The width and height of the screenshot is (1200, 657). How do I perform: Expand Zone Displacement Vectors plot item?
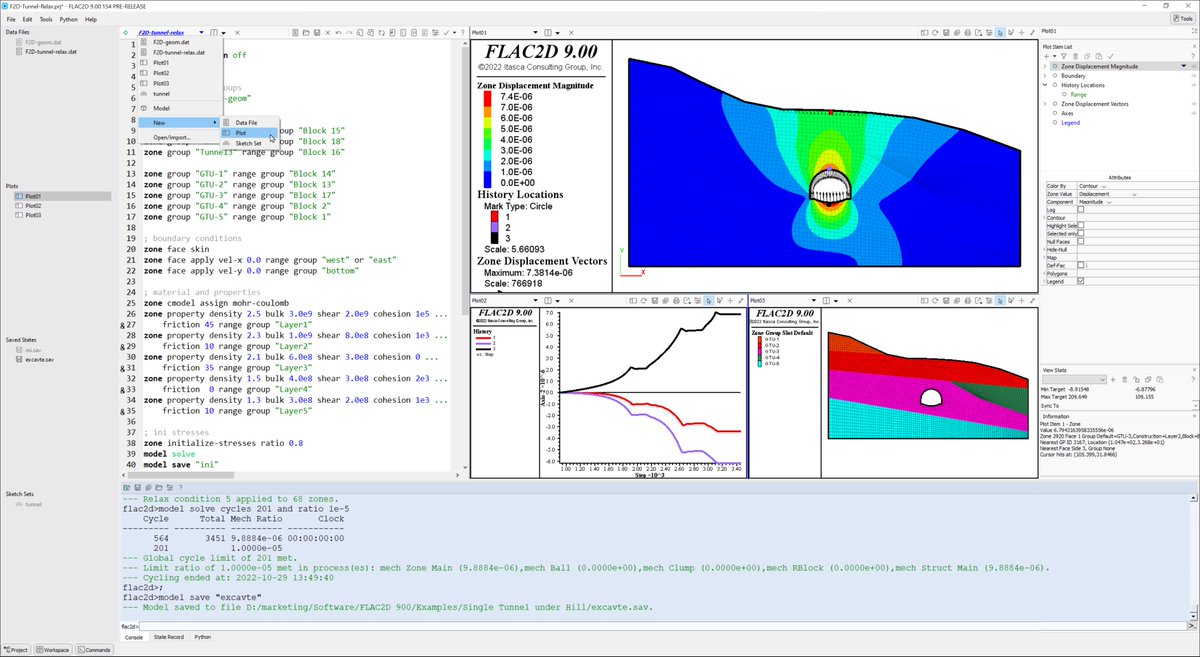(x=1044, y=104)
